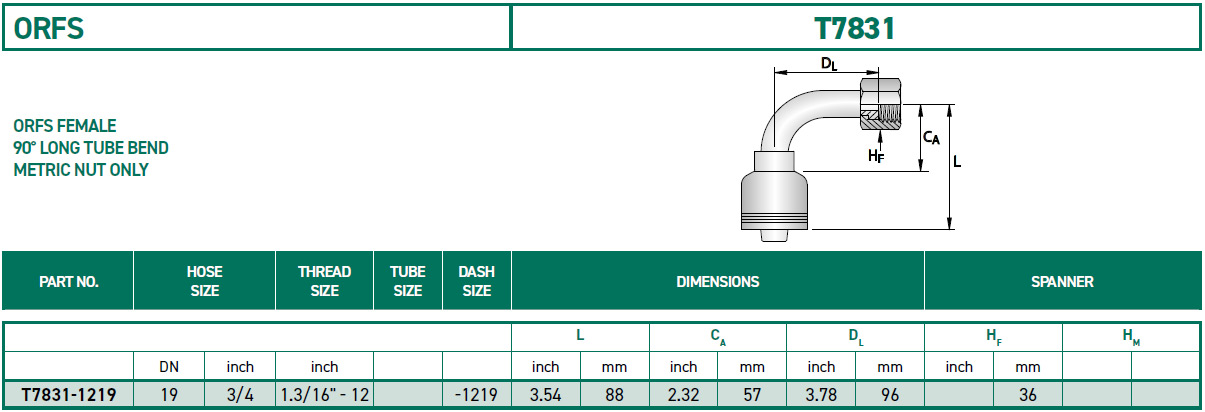Click the HF label on the diagram
Image resolution: width=1205 pixels, height=412 pixels.
click(876, 155)
